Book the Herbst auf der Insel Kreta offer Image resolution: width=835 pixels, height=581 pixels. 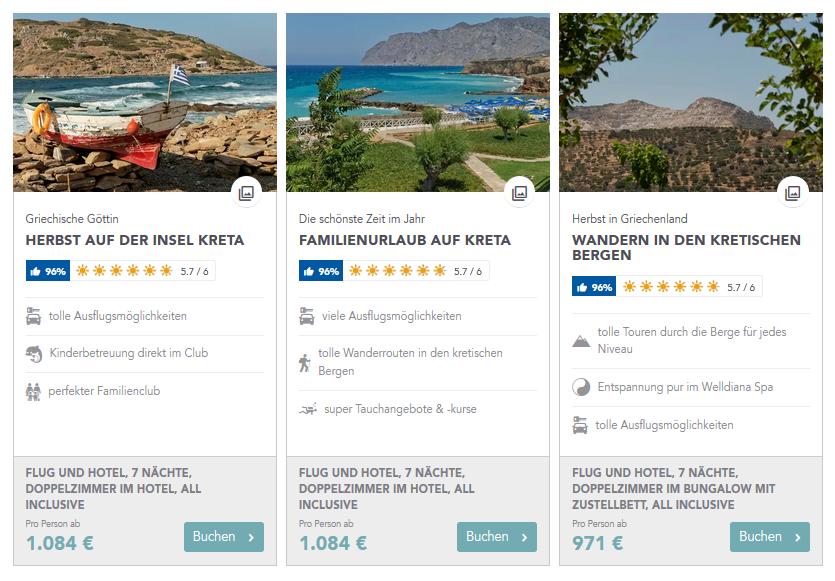click(224, 537)
